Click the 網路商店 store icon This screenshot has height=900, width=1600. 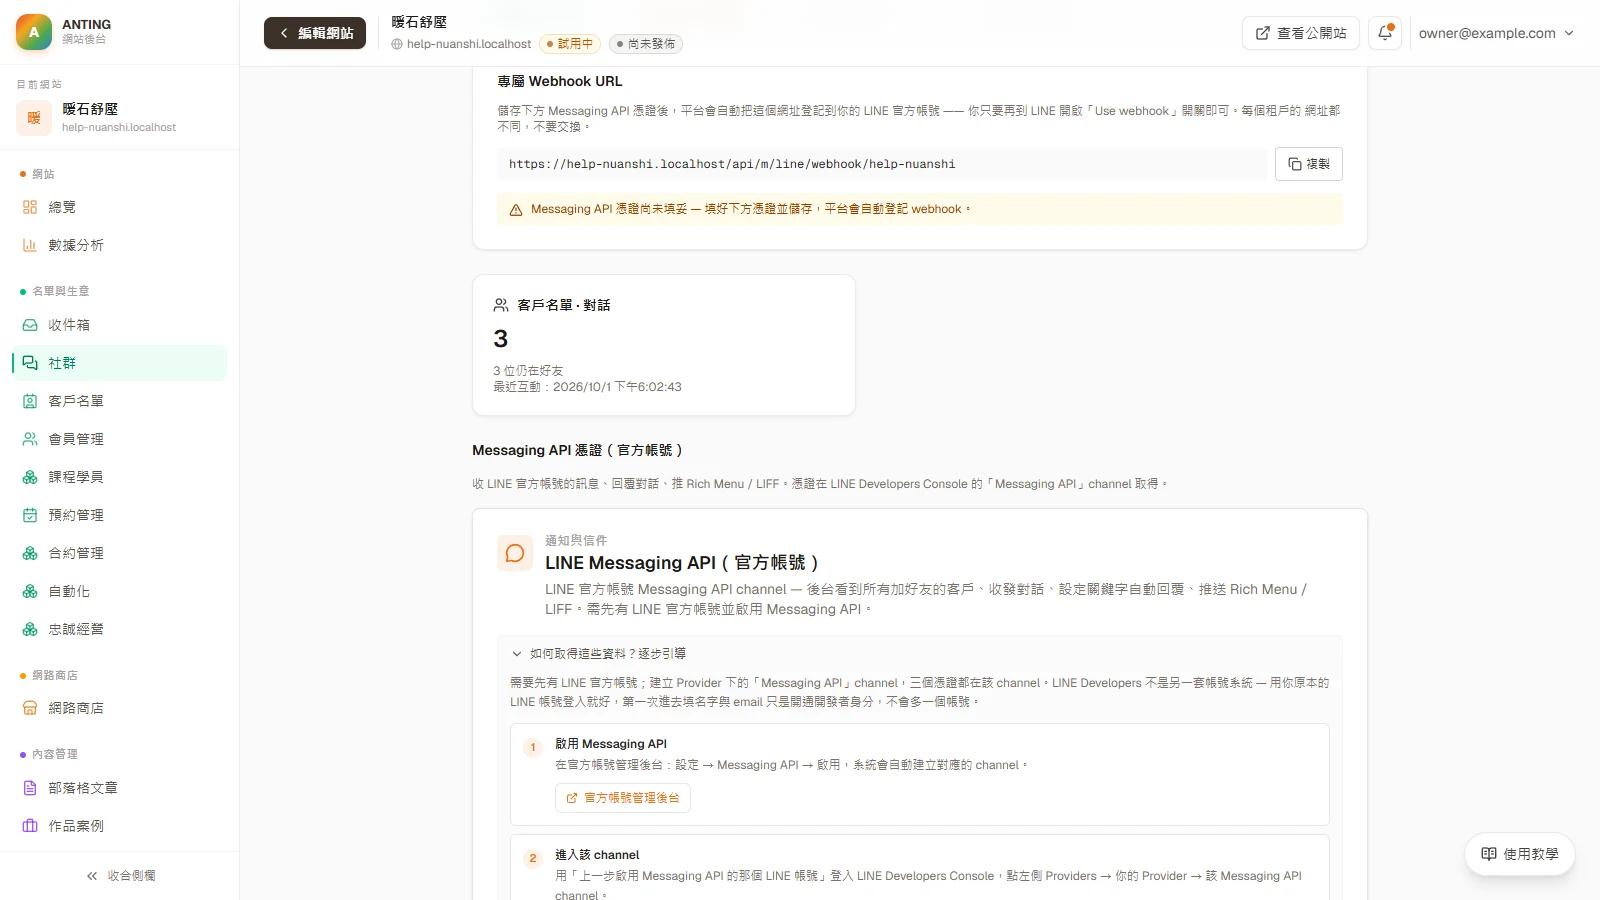(30, 708)
